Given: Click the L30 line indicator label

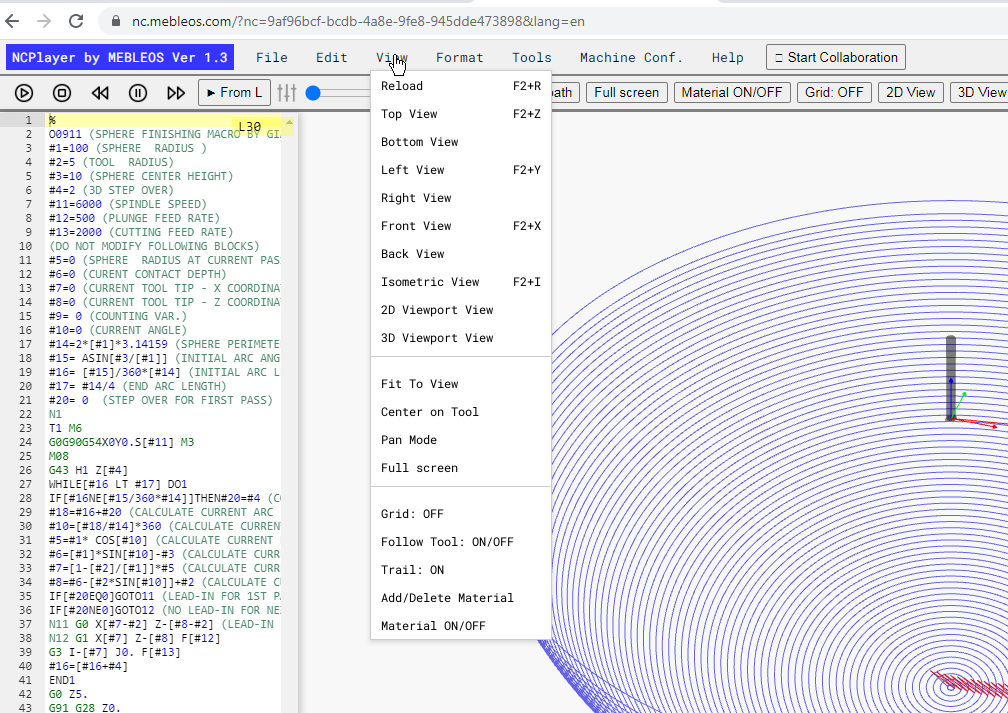Looking at the screenshot, I should (x=249, y=127).
